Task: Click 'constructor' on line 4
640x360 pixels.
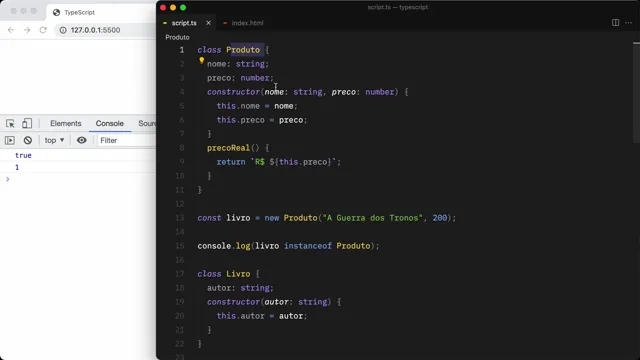Action: pyautogui.click(x=233, y=92)
